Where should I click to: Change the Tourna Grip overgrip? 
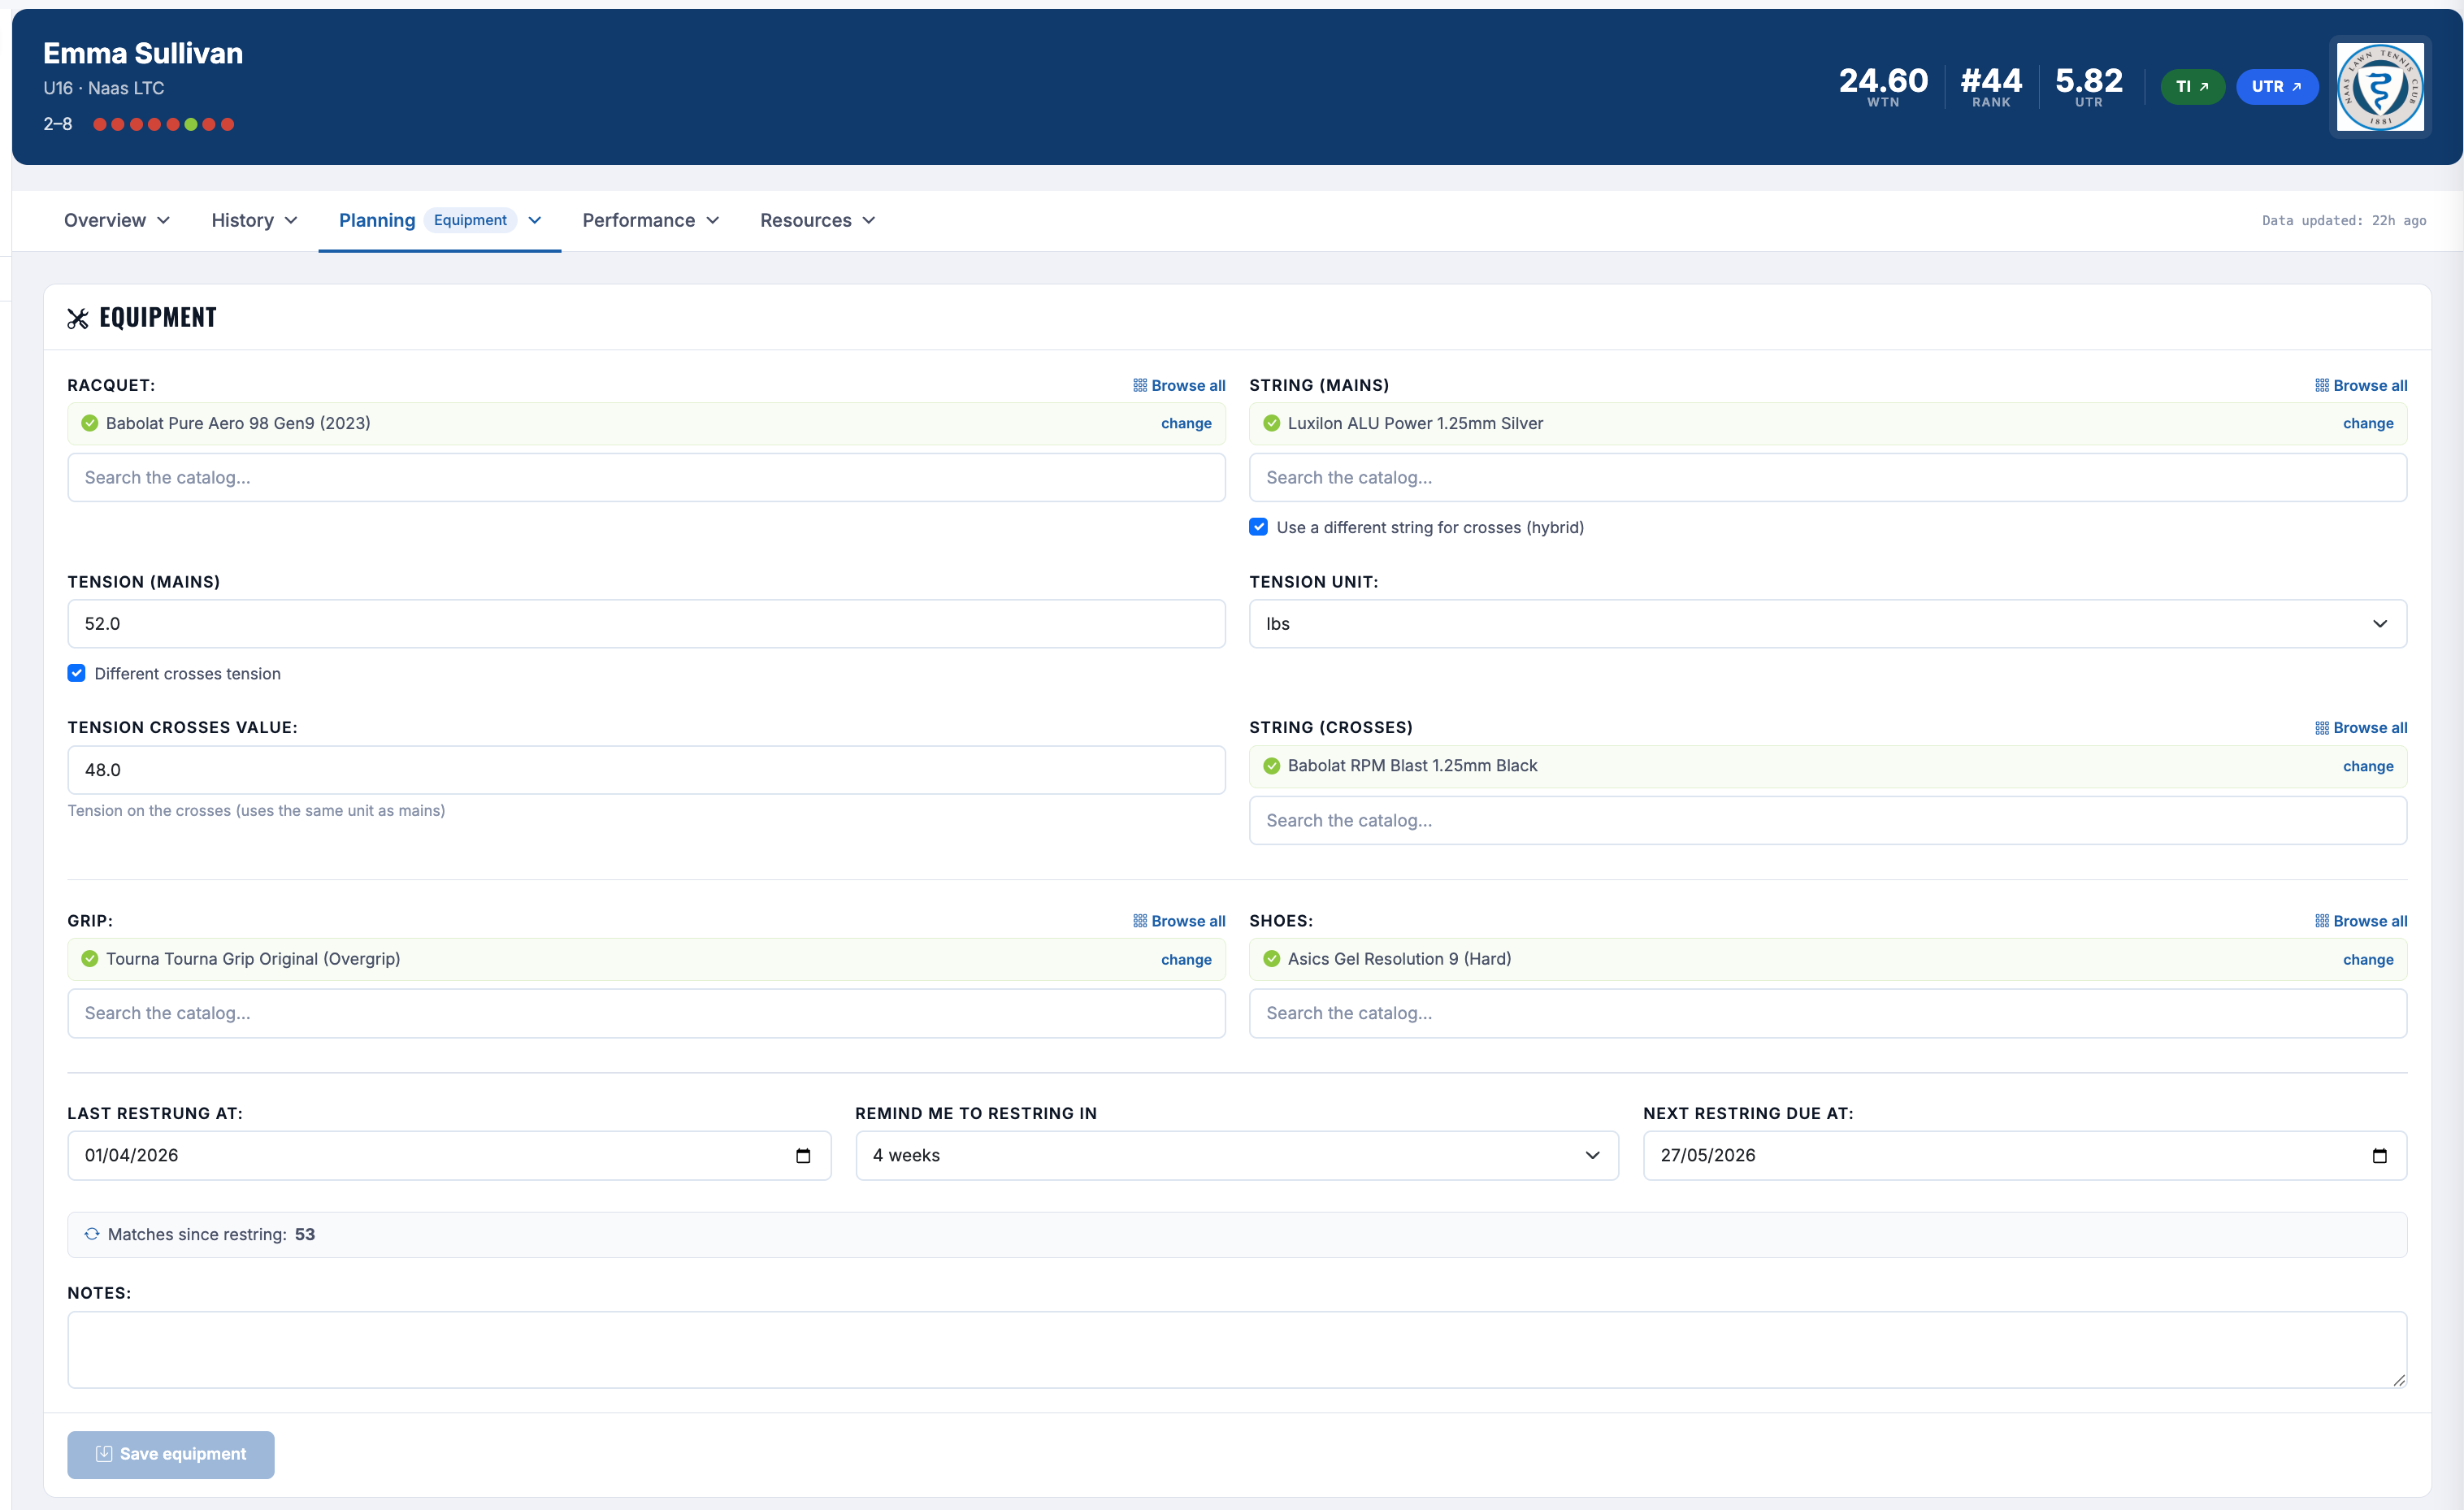(x=1186, y=960)
